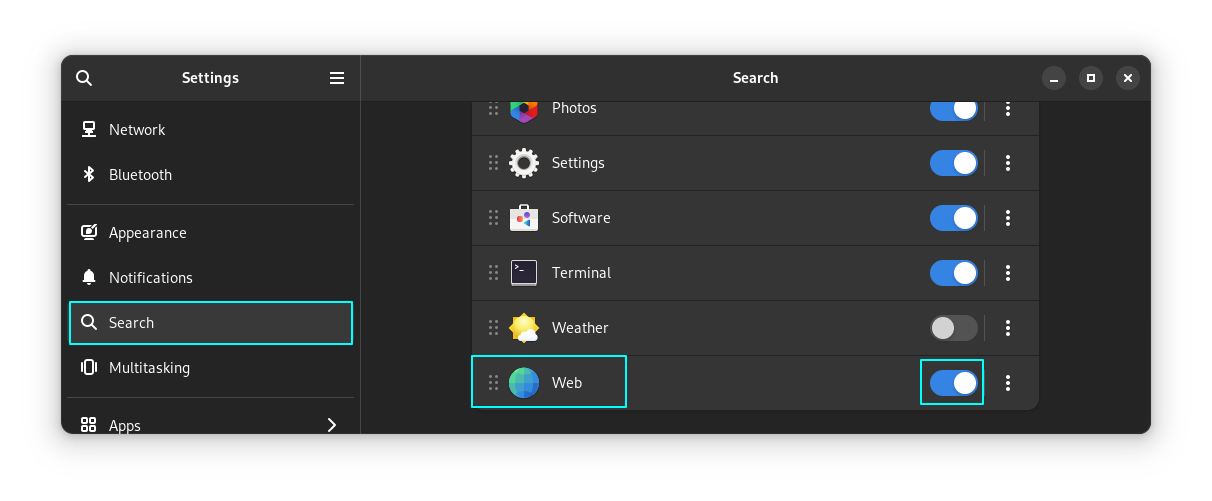Image resolution: width=1212 pixels, height=501 pixels.
Task: Minimize the Settings window
Action: tap(1054, 78)
